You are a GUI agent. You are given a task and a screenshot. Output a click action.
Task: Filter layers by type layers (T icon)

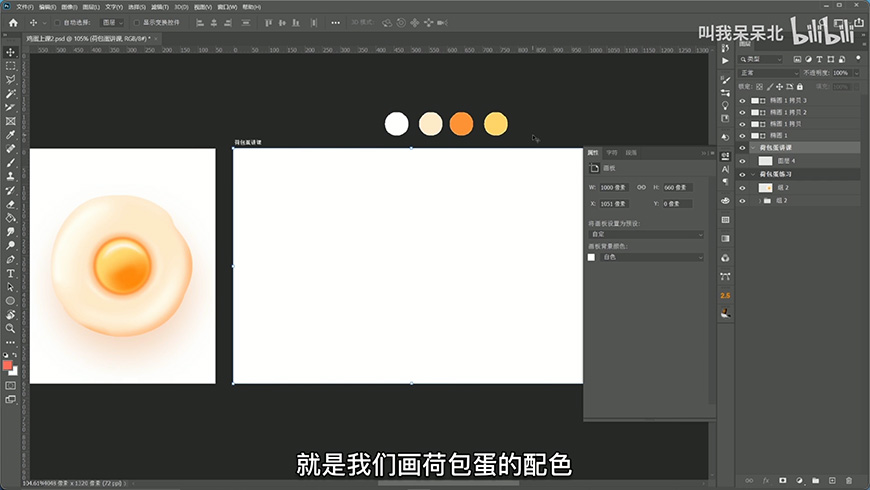(819, 59)
